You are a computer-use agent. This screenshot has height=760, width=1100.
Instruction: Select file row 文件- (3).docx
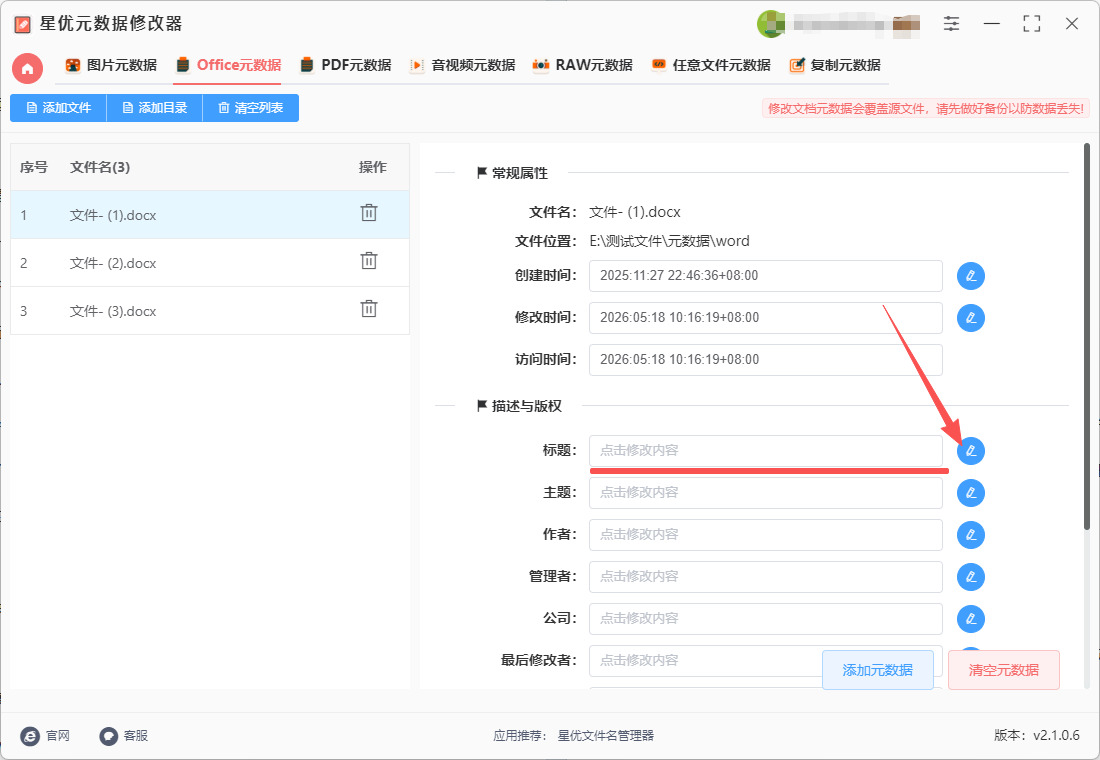pyautogui.click(x=210, y=311)
